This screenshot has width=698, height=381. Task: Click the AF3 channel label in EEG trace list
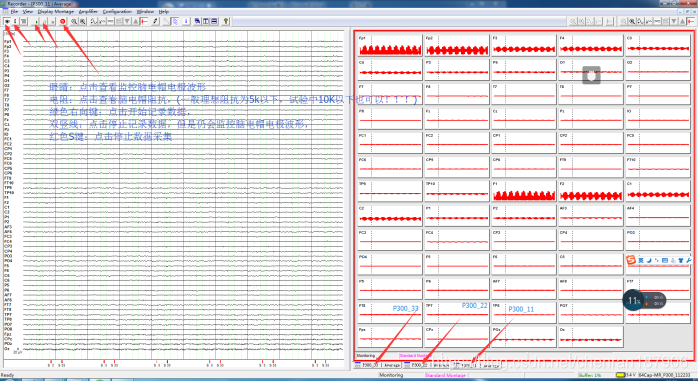[x=8, y=227]
